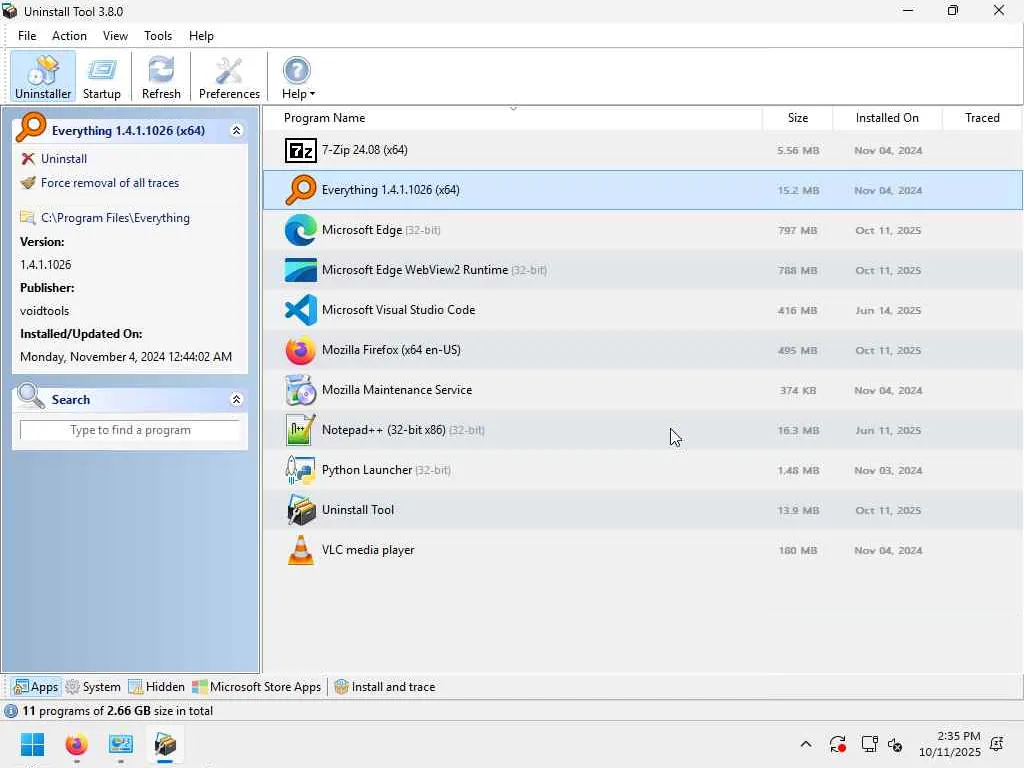Select the Python Launcher icon
The image size is (1024, 768).
pyautogui.click(x=300, y=470)
